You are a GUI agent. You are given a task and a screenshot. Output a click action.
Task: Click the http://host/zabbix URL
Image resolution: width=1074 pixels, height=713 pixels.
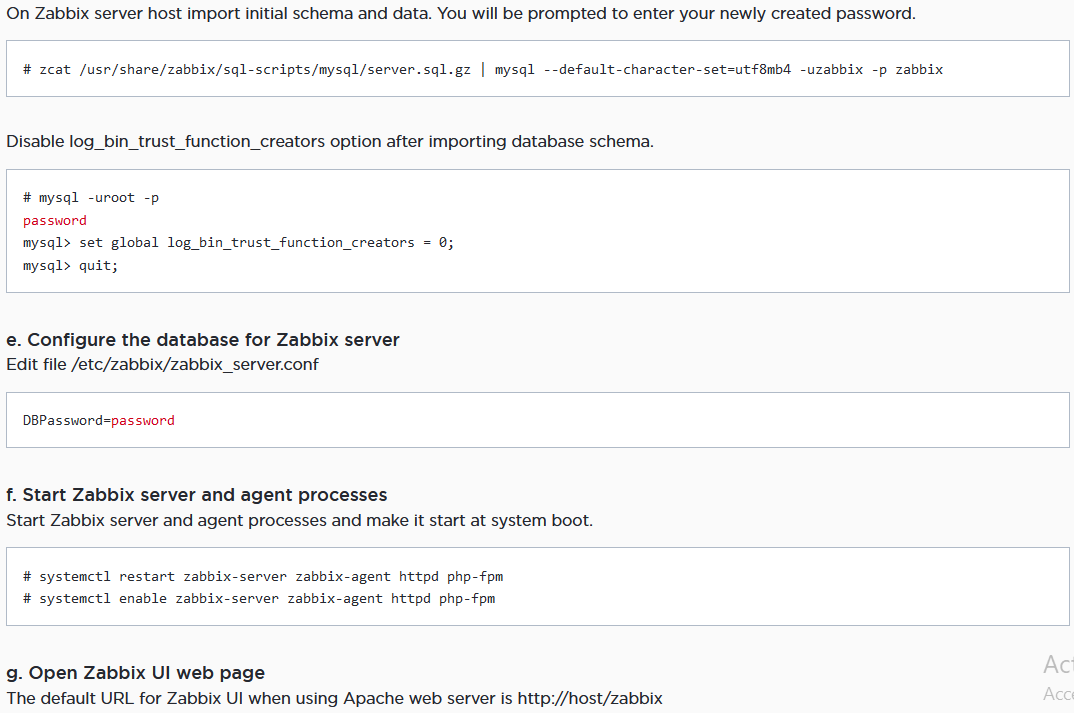[x=590, y=697]
